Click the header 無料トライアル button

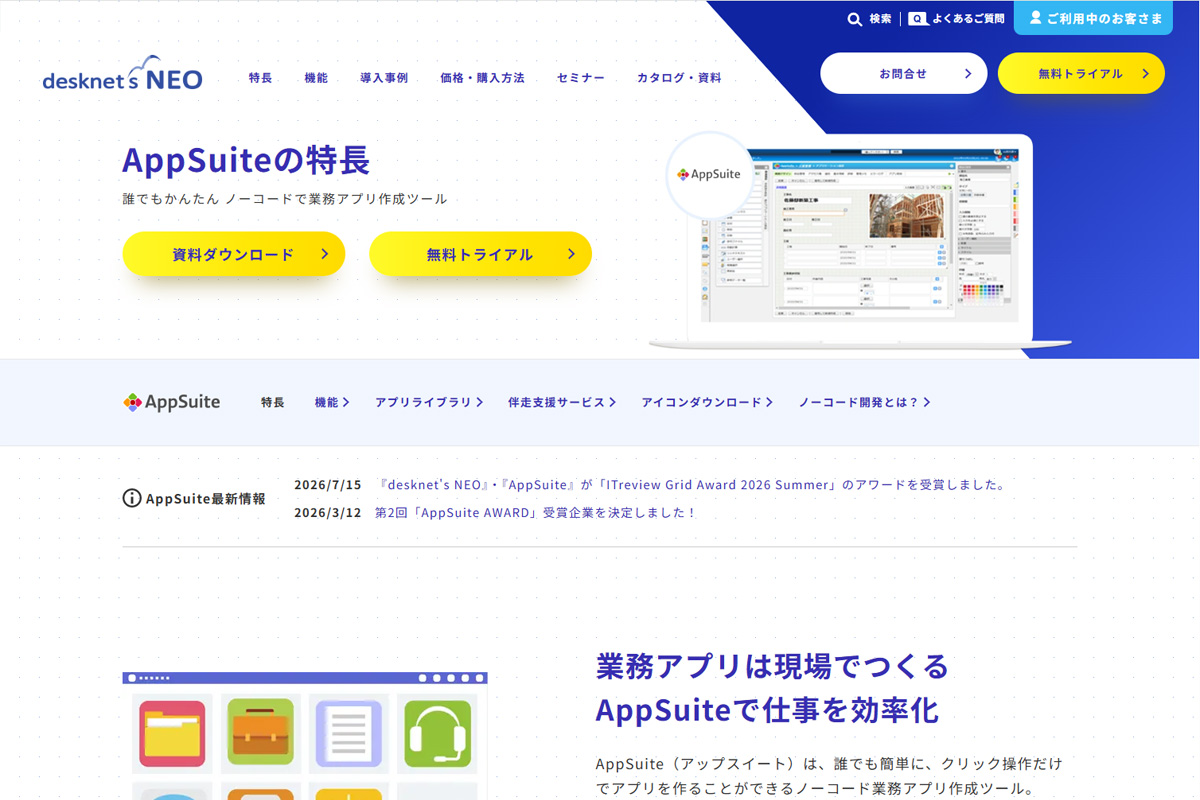(x=1081, y=73)
